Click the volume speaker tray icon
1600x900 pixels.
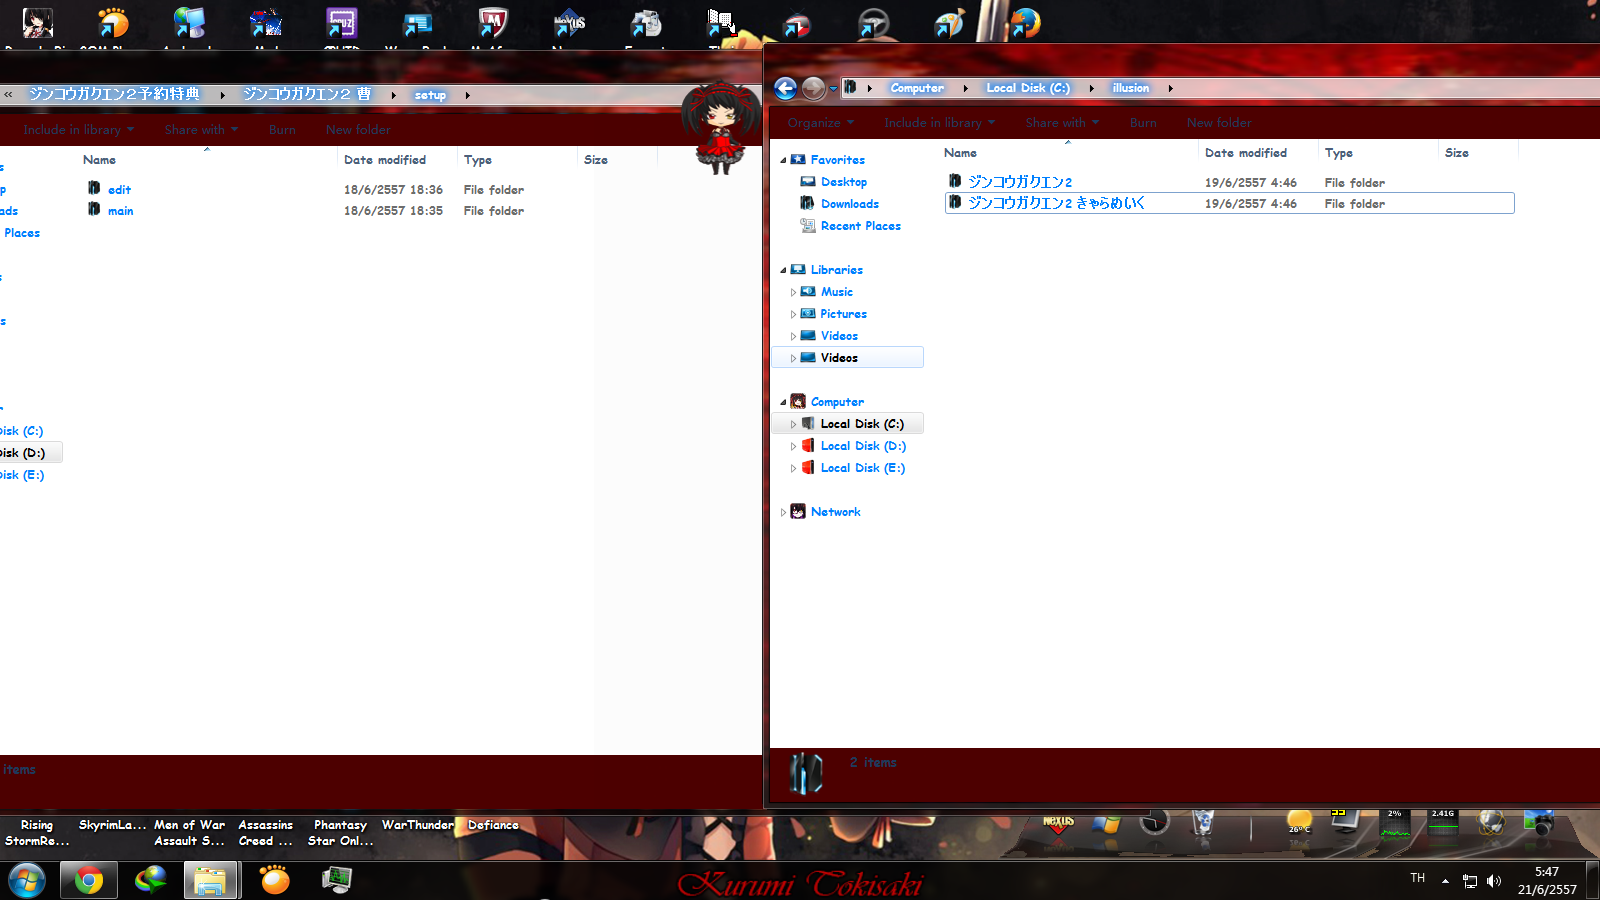[1494, 881]
